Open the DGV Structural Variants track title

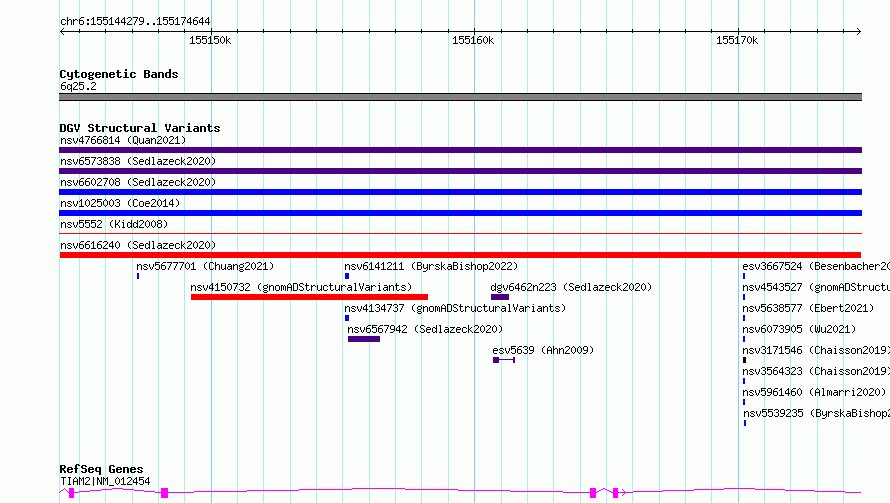[140, 128]
